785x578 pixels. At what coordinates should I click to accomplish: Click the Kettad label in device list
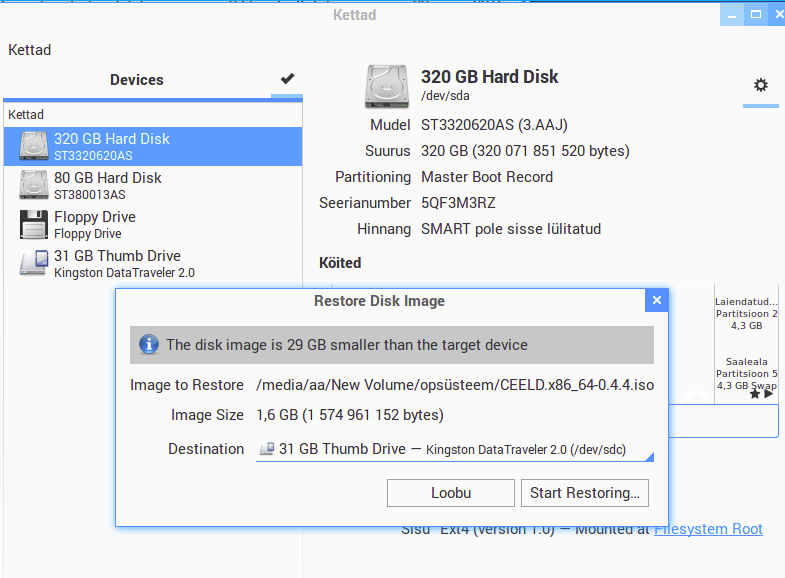click(x=27, y=115)
